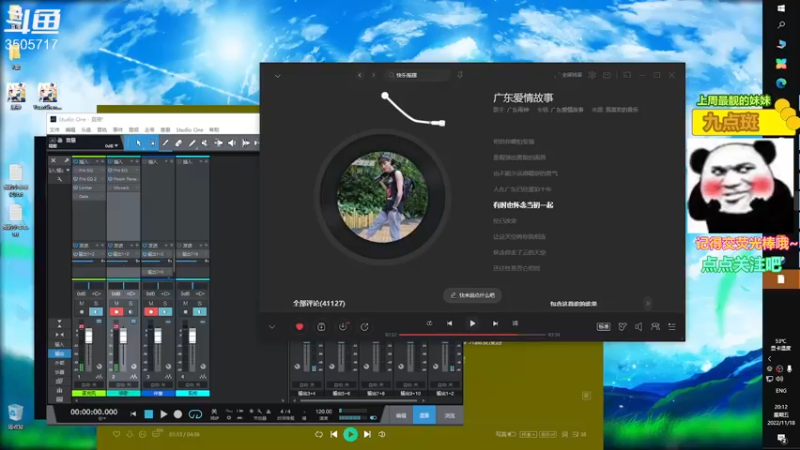Screen dimensions: 800x450
Task: Toggle Mute on mixer channel 1
Action: point(82,304)
